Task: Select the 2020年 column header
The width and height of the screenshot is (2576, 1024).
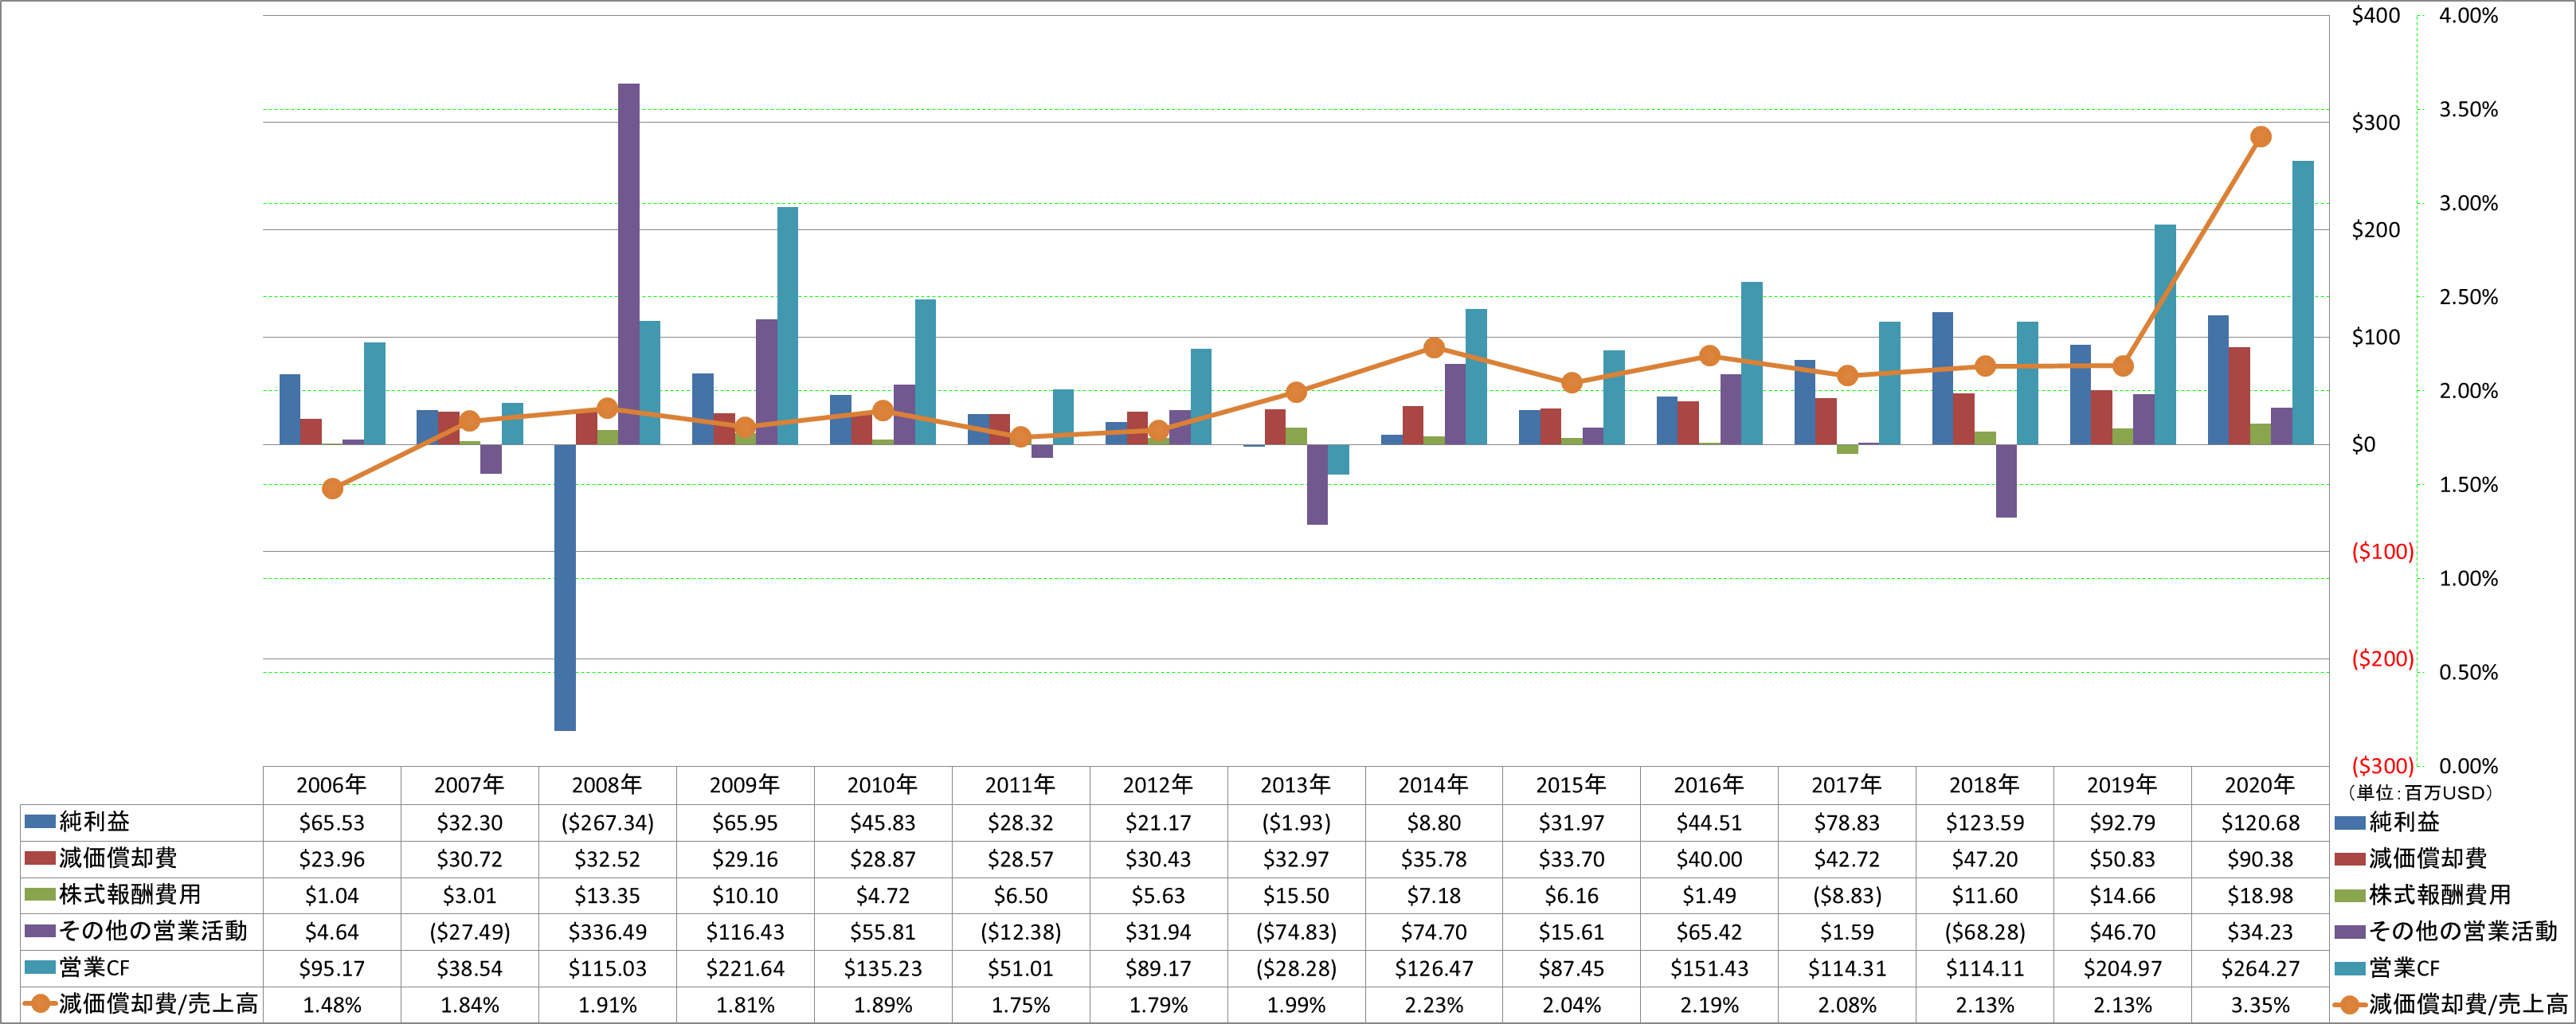Action: tap(2260, 785)
